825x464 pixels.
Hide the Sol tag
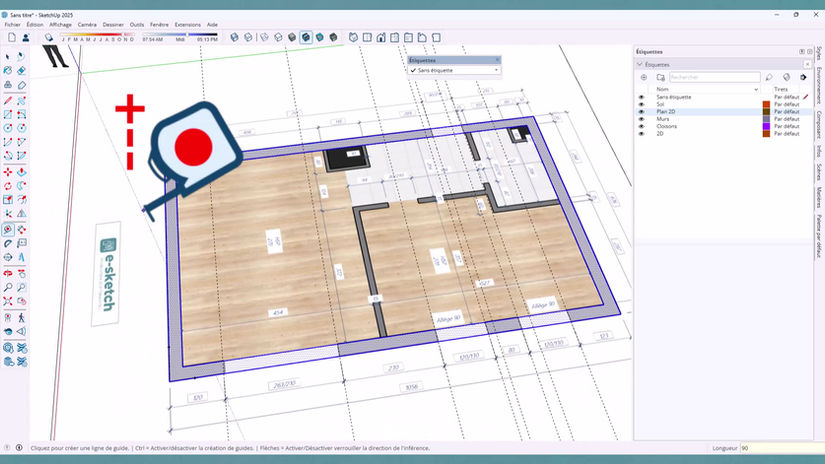click(641, 105)
